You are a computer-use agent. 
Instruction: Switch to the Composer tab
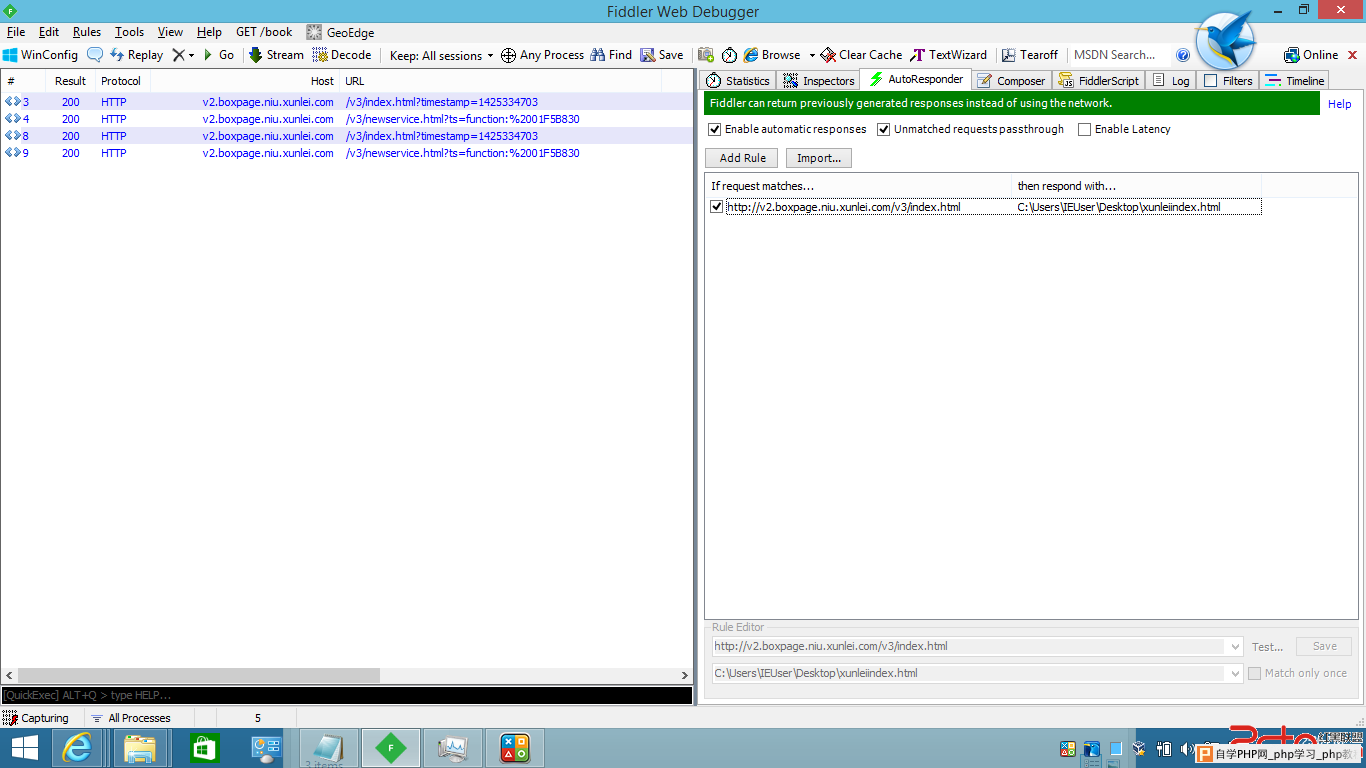[1011, 81]
